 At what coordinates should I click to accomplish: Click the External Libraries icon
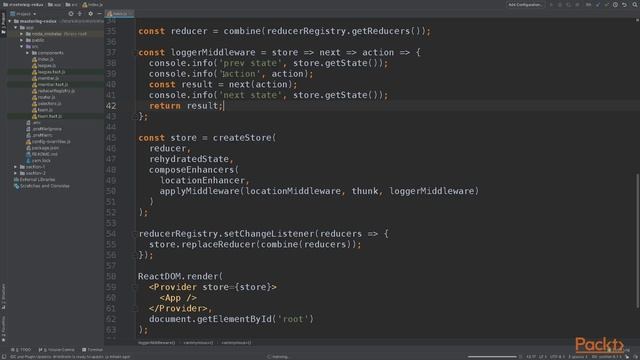pos(16,180)
